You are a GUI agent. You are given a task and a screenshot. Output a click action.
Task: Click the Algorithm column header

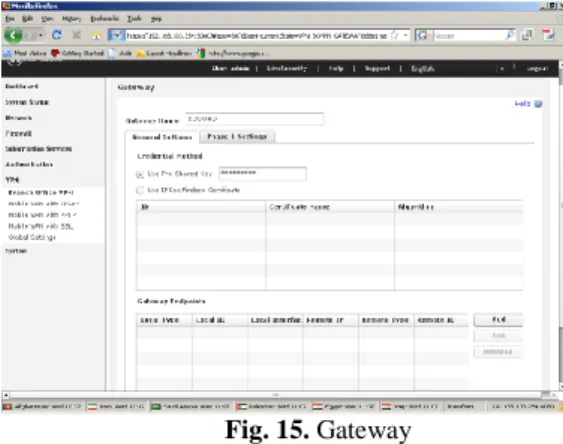(459, 207)
